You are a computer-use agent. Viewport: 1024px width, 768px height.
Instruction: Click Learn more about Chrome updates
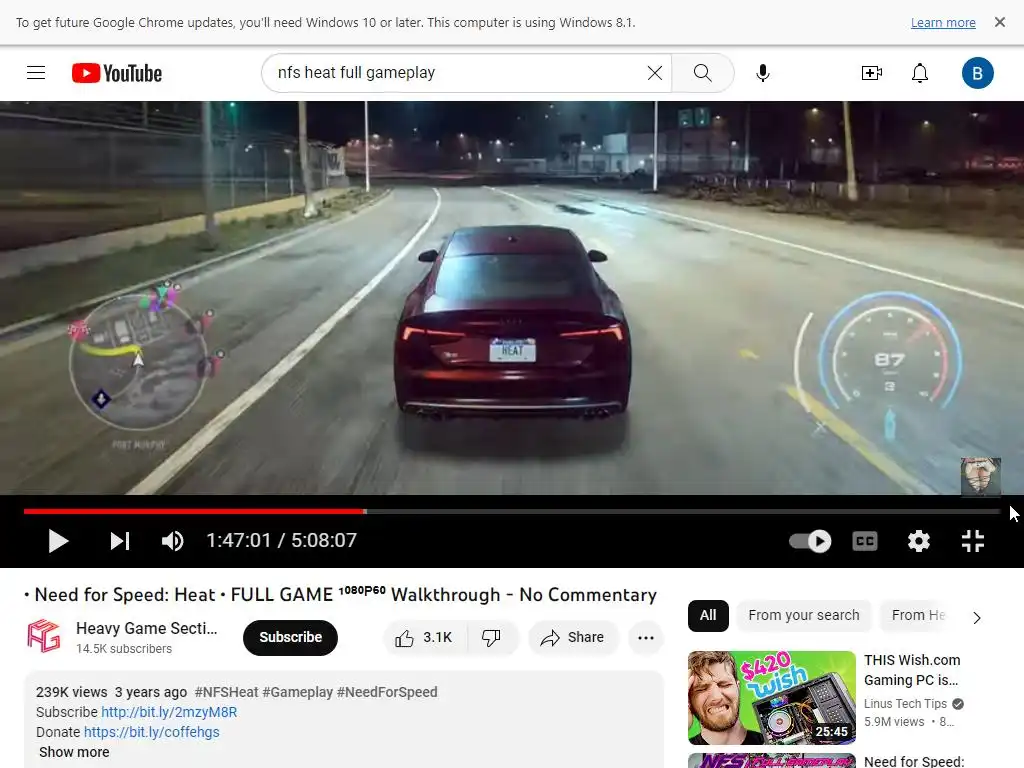943,22
